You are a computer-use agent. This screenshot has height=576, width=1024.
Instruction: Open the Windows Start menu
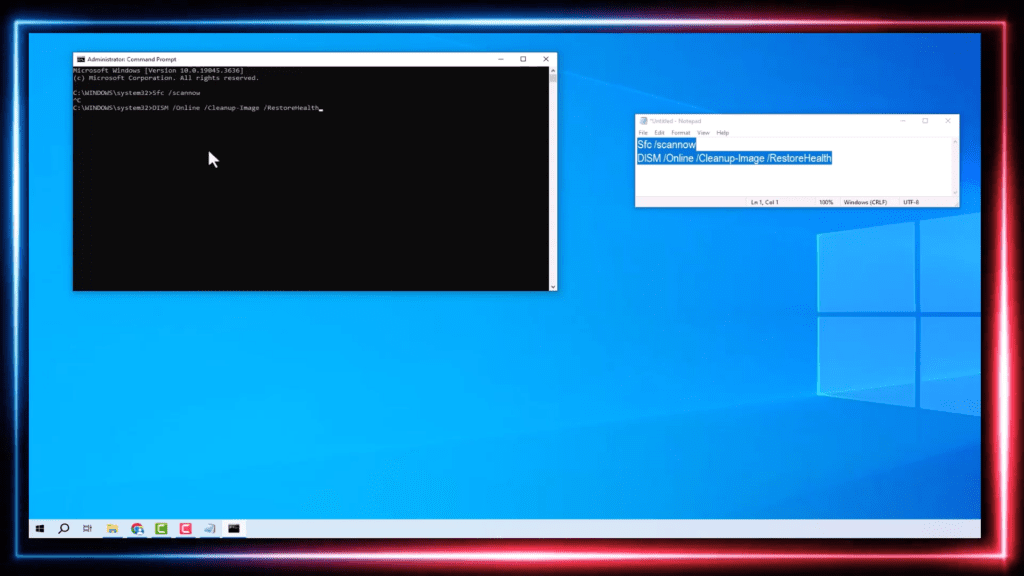[x=40, y=528]
